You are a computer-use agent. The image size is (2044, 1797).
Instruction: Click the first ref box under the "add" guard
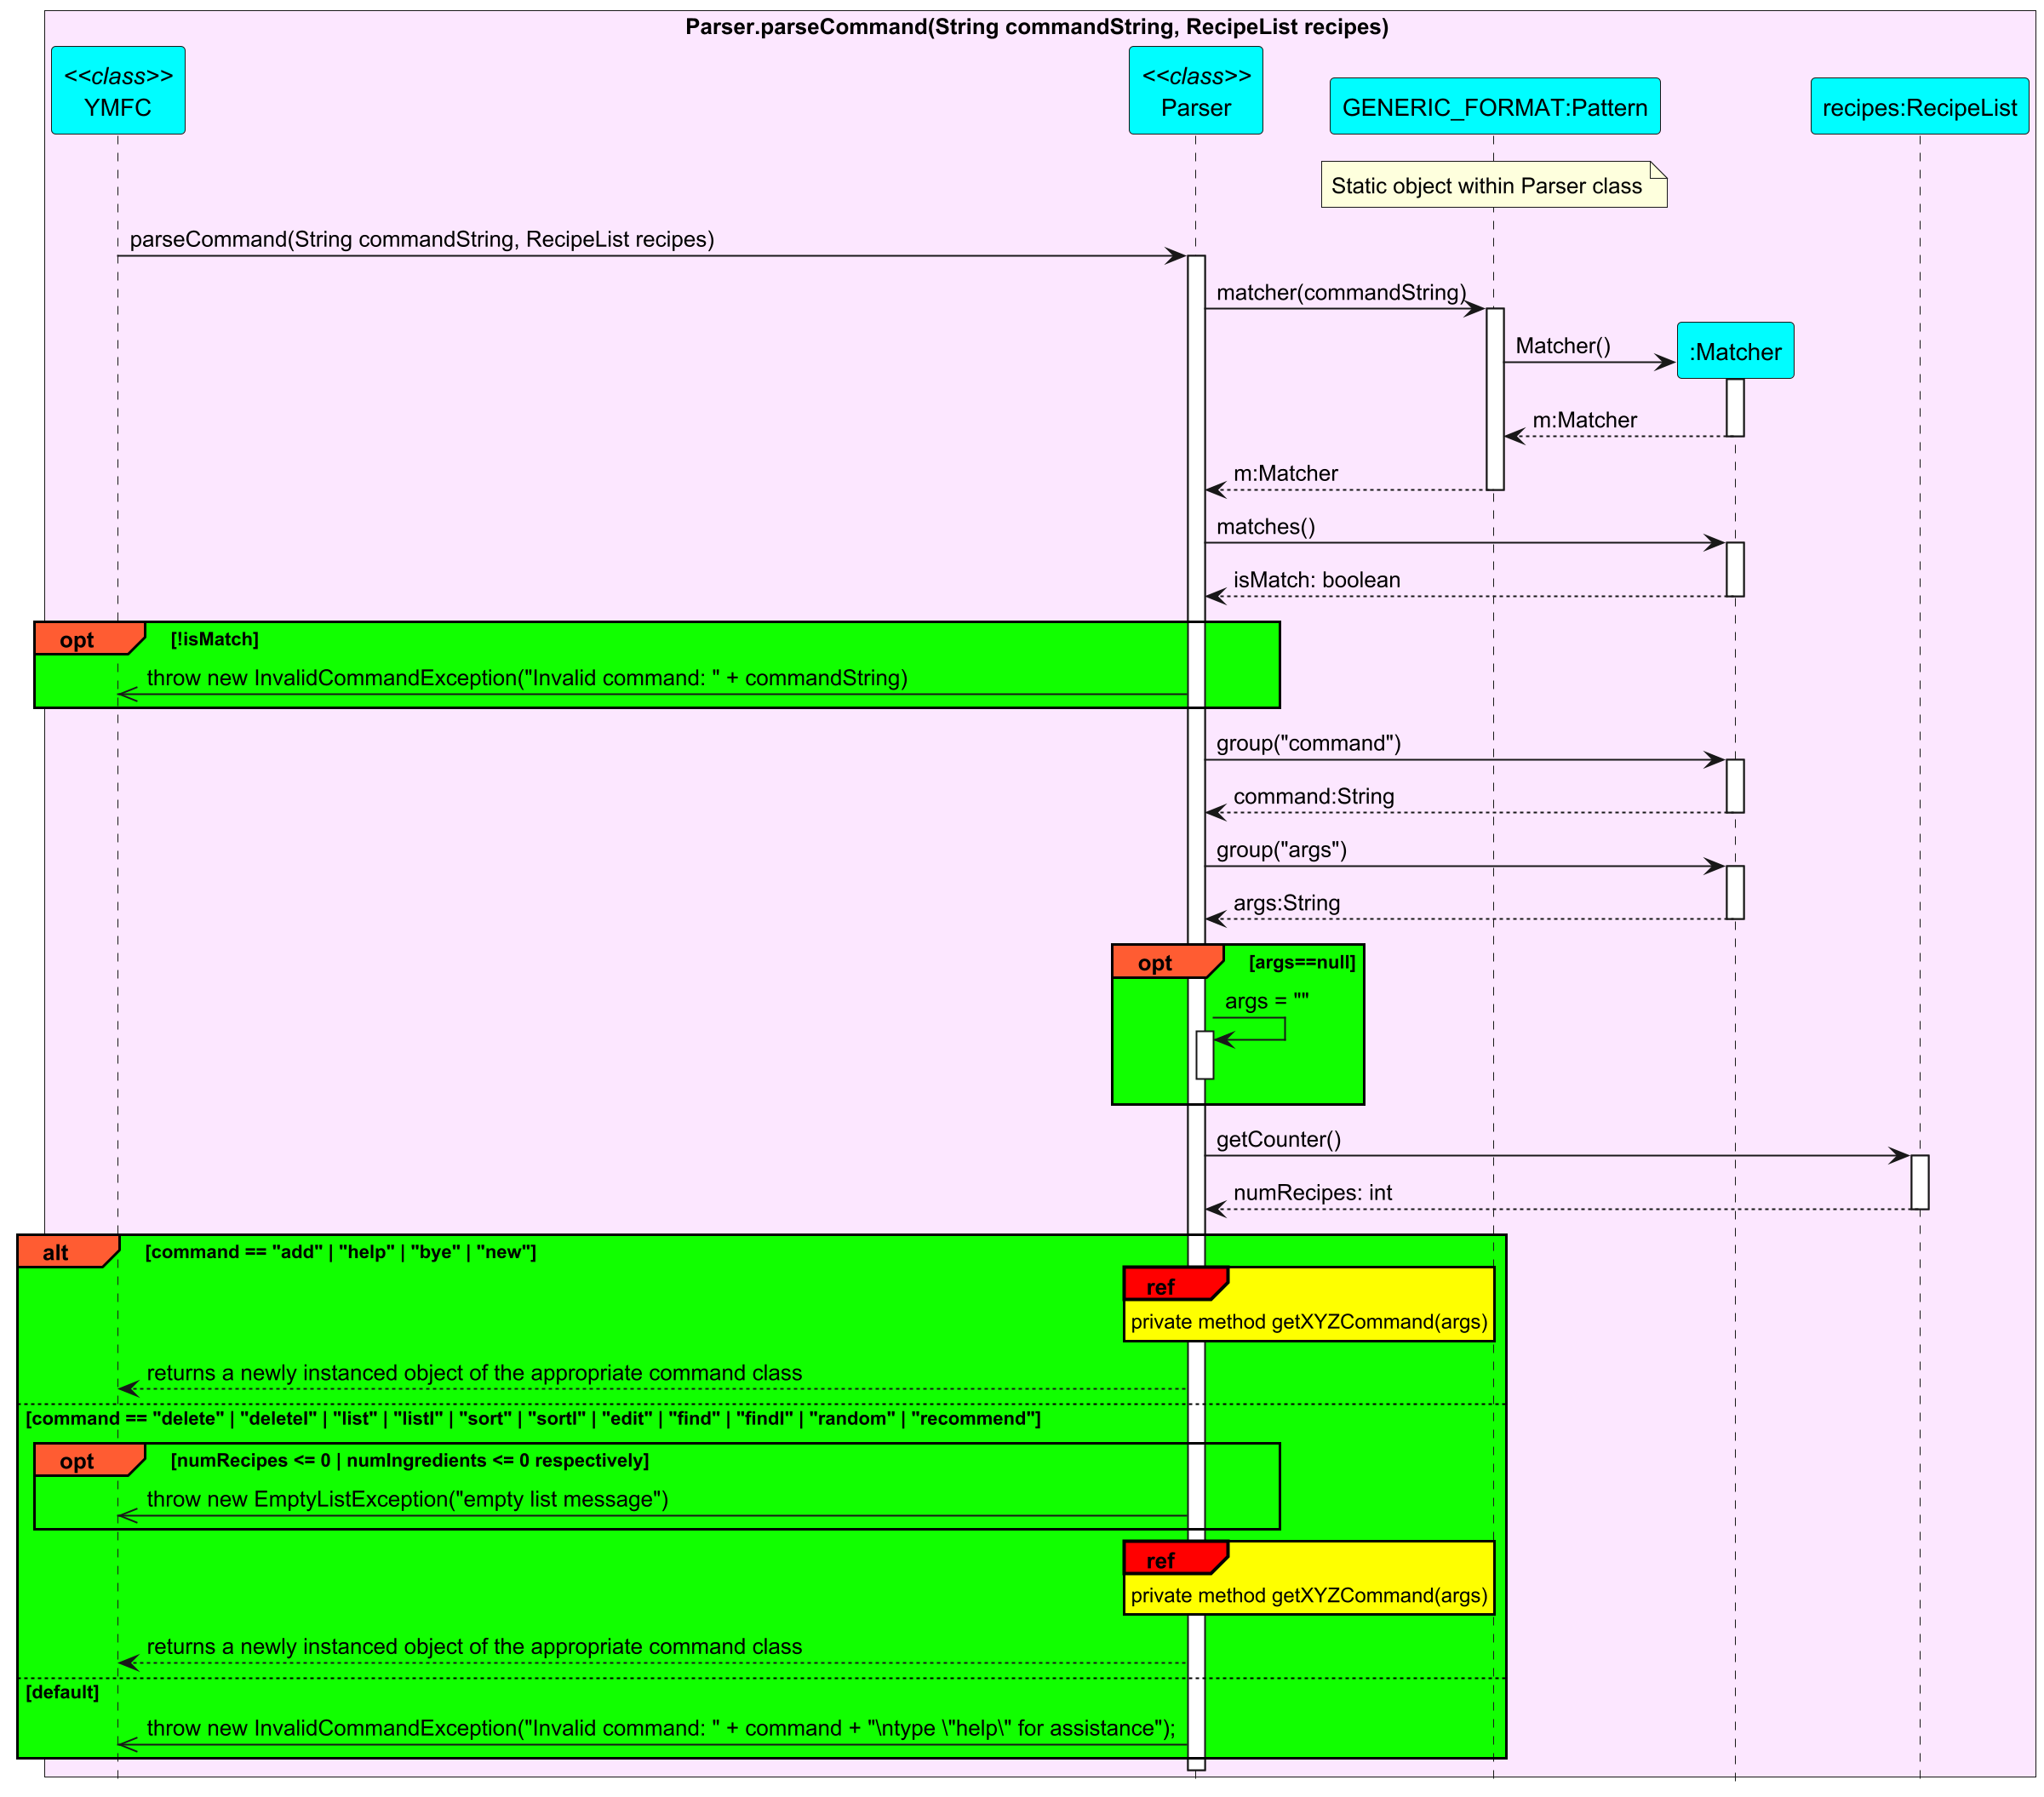pos(1308,1304)
